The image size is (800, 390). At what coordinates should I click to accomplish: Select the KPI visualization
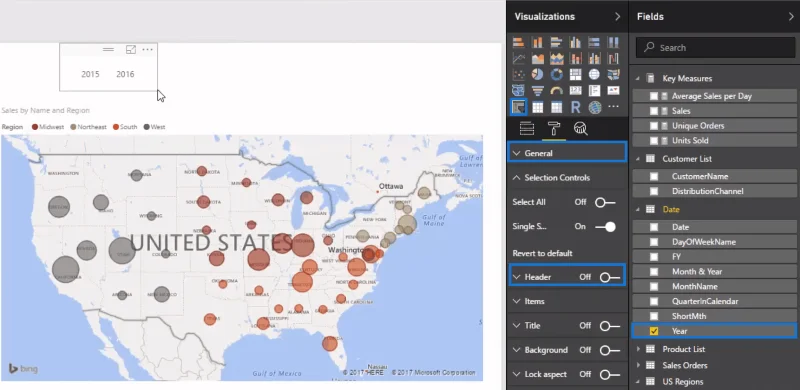click(613, 91)
